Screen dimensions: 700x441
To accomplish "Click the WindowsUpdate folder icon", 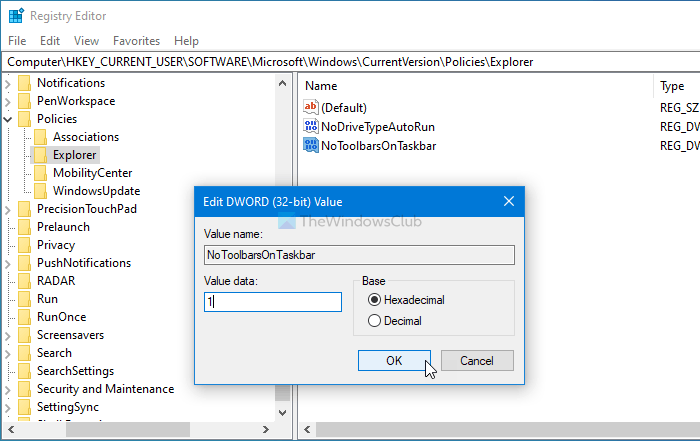I will point(41,191).
